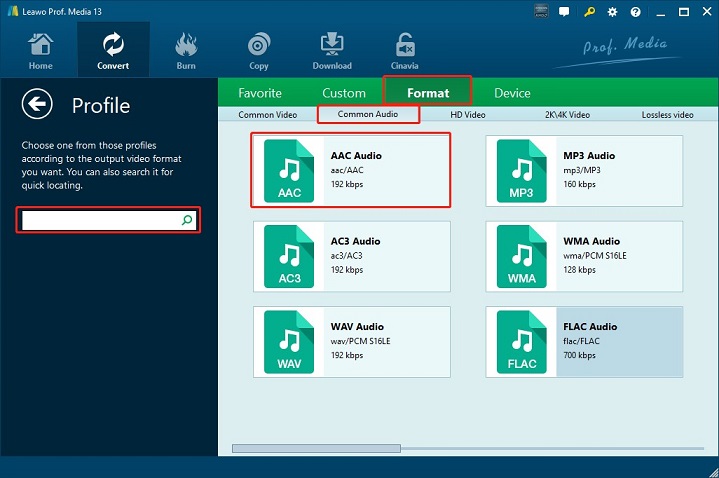Screen dimensions: 719x478
Task: Choose the WMA Audio profile title
Action: pos(592,241)
